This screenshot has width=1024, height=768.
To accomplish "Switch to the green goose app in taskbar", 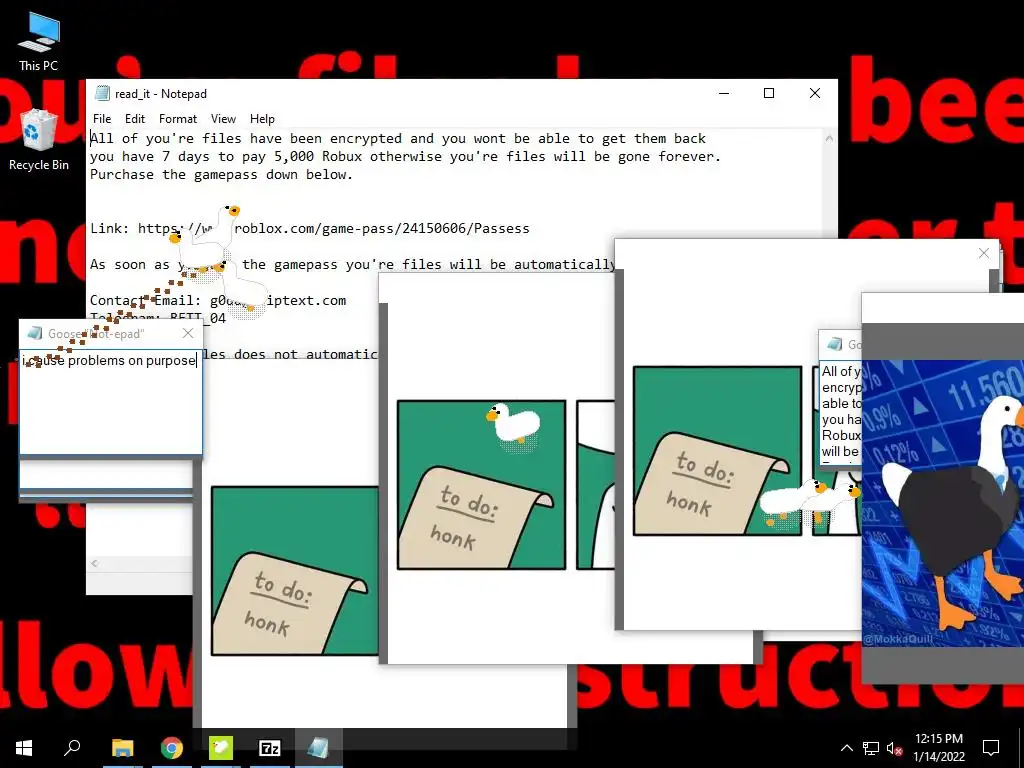I will coord(221,748).
